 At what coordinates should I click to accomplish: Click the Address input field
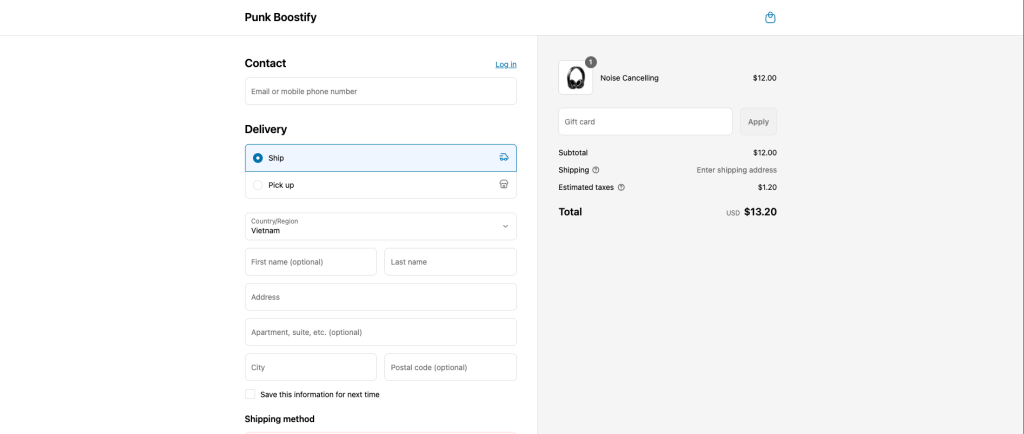[381, 297]
